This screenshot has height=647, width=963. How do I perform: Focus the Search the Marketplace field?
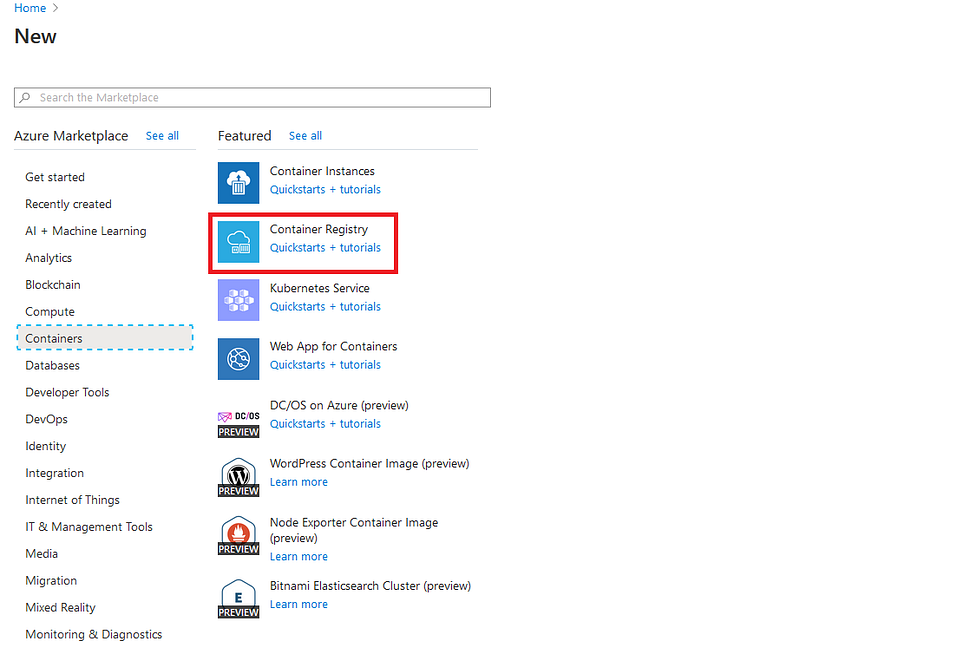(252, 97)
